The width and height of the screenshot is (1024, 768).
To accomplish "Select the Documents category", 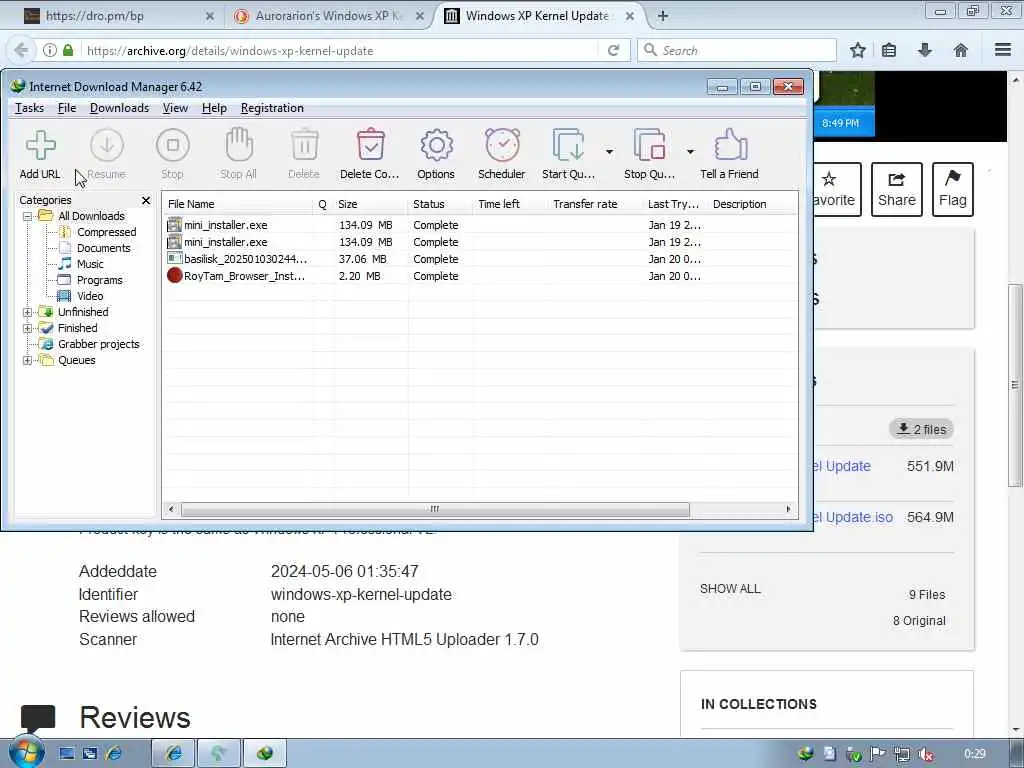I will click(103, 248).
